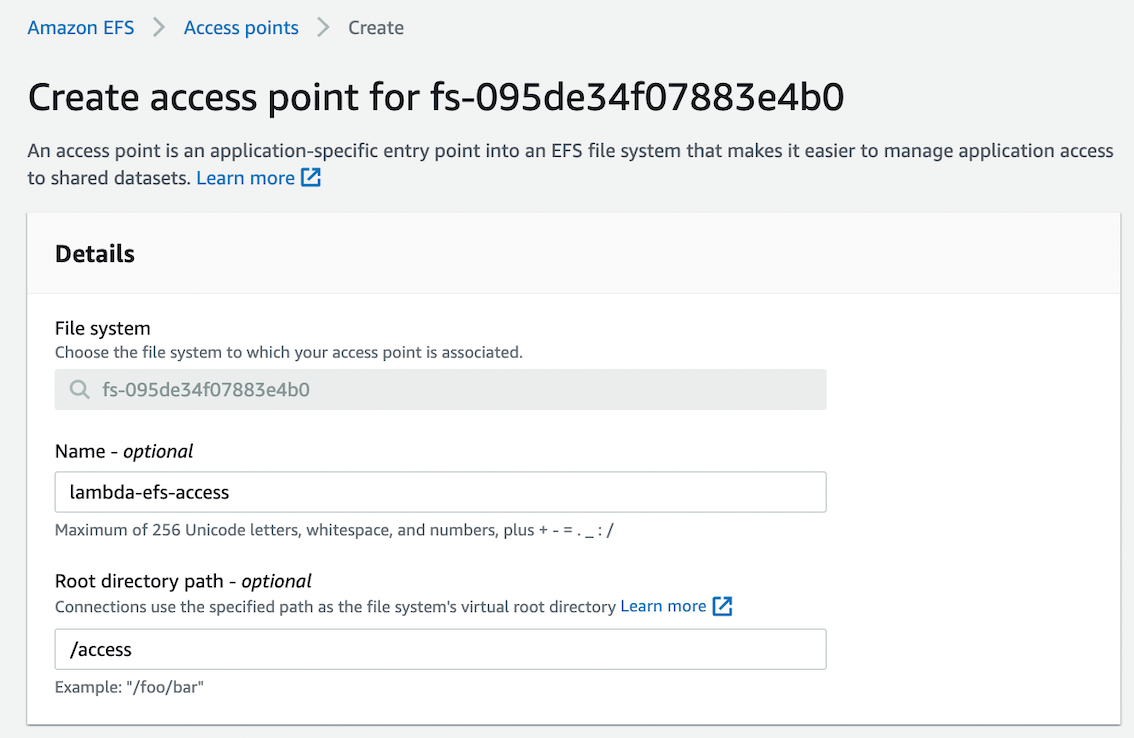Viewport: 1134px width, 738px height.
Task: Click the Root directory path input showing /access
Action: [x=440, y=649]
